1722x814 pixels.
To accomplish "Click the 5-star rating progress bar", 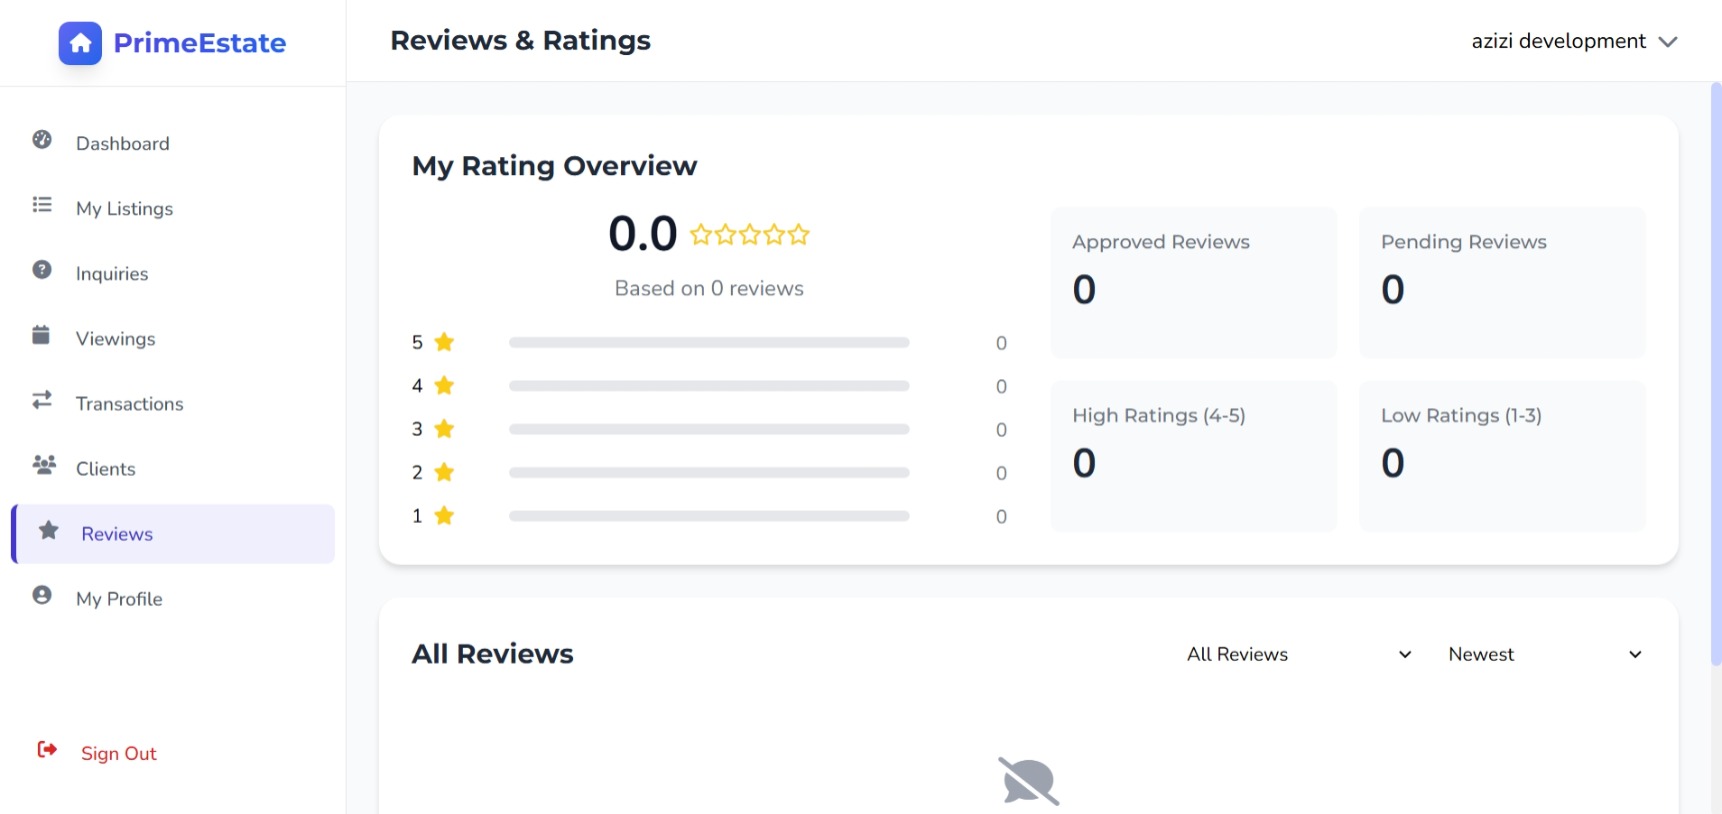I will tap(709, 343).
